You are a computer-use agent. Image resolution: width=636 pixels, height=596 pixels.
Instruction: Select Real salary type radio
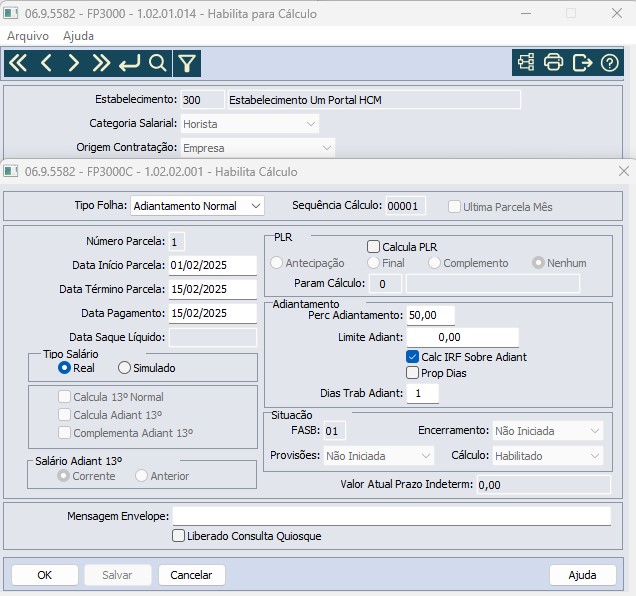click(64, 368)
